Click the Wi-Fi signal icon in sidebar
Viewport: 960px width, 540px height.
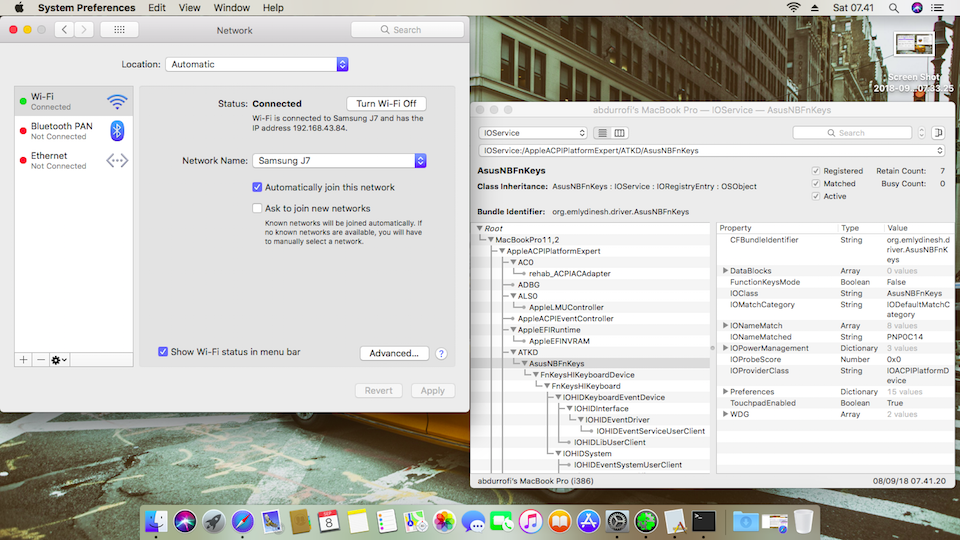click(117, 101)
